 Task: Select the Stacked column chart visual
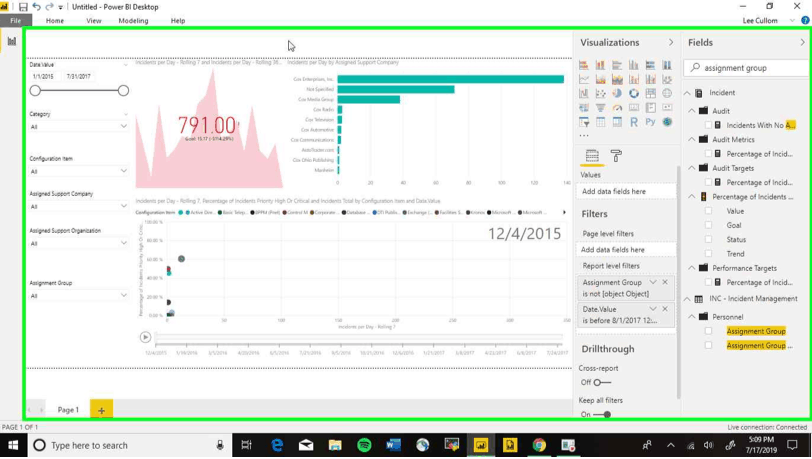pyautogui.click(x=600, y=65)
